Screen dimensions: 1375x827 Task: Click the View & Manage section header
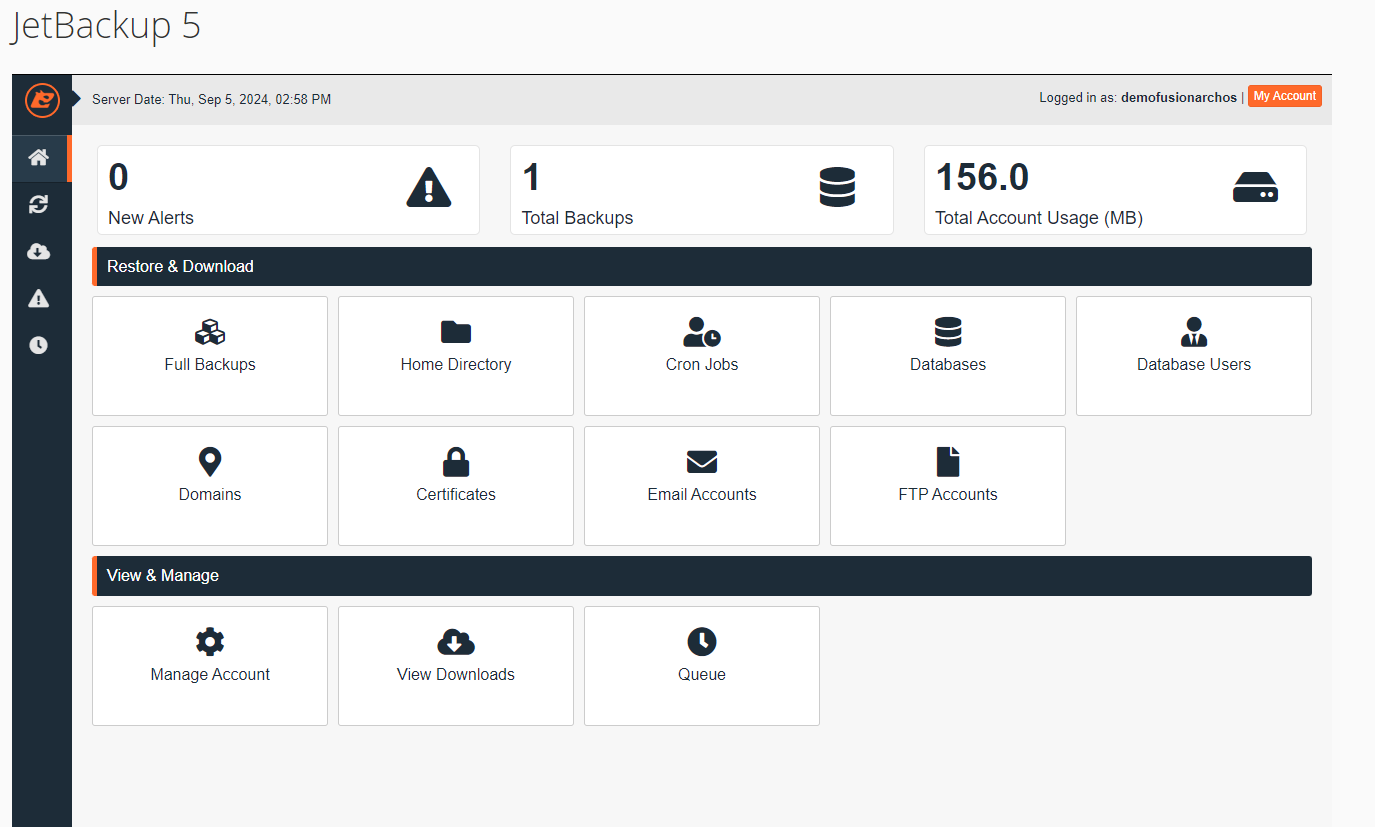702,576
